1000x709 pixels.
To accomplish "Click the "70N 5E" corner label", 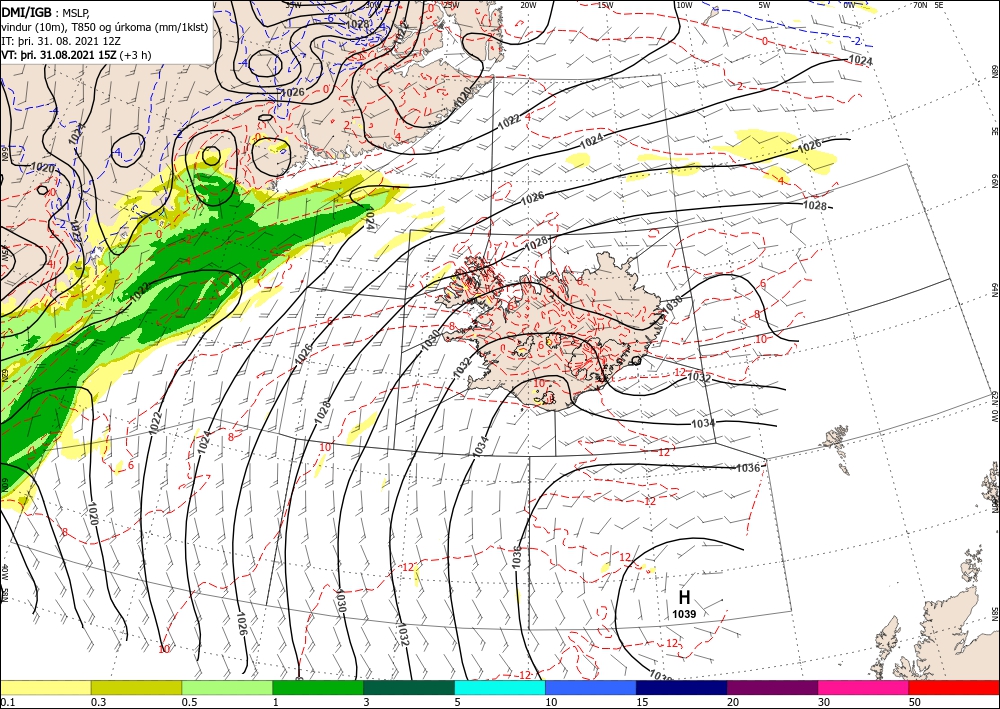I will point(928,5).
